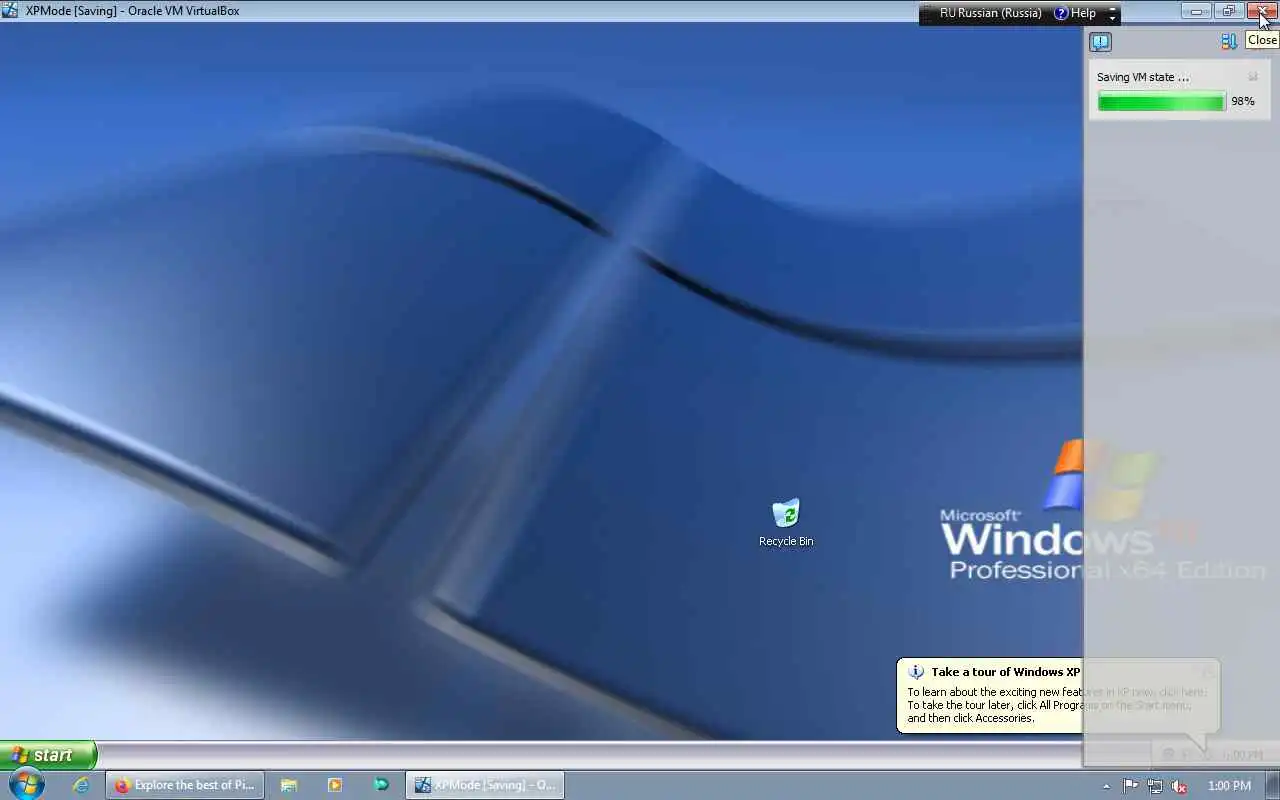Click the green arrow taskbar icon
Image resolution: width=1280 pixels, height=800 pixels.
(381, 785)
